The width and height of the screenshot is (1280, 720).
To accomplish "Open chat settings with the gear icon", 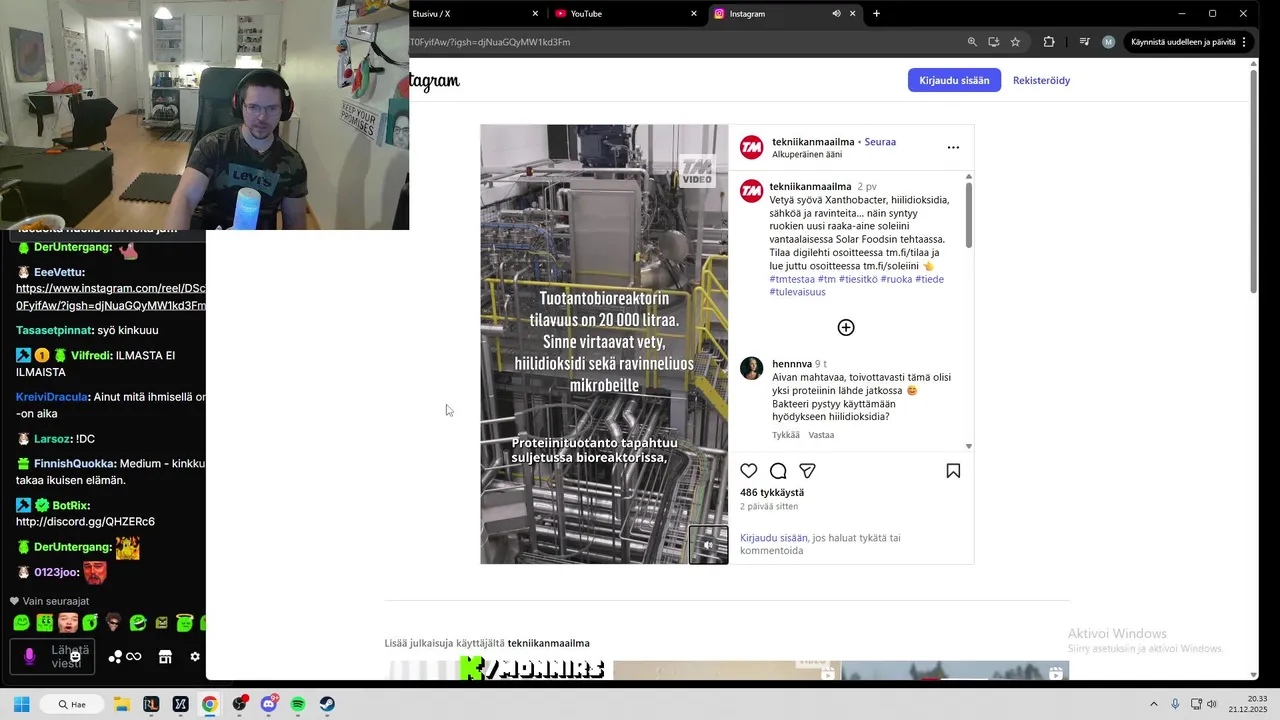I will point(195,657).
